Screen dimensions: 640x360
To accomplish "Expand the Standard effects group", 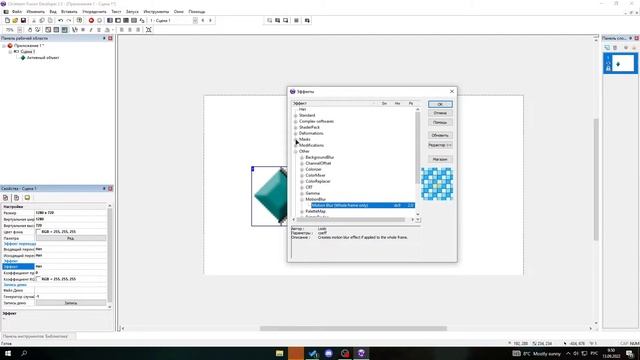I will (296, 116).
